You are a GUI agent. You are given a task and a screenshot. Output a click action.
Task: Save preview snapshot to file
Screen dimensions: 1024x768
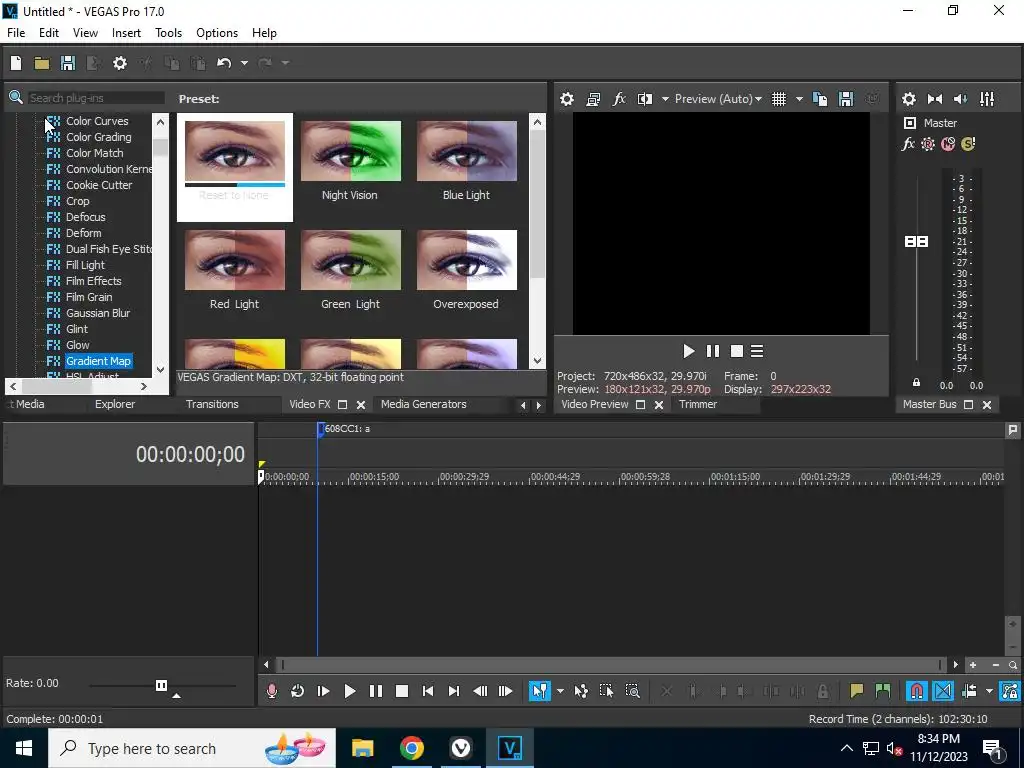point(846,99)
